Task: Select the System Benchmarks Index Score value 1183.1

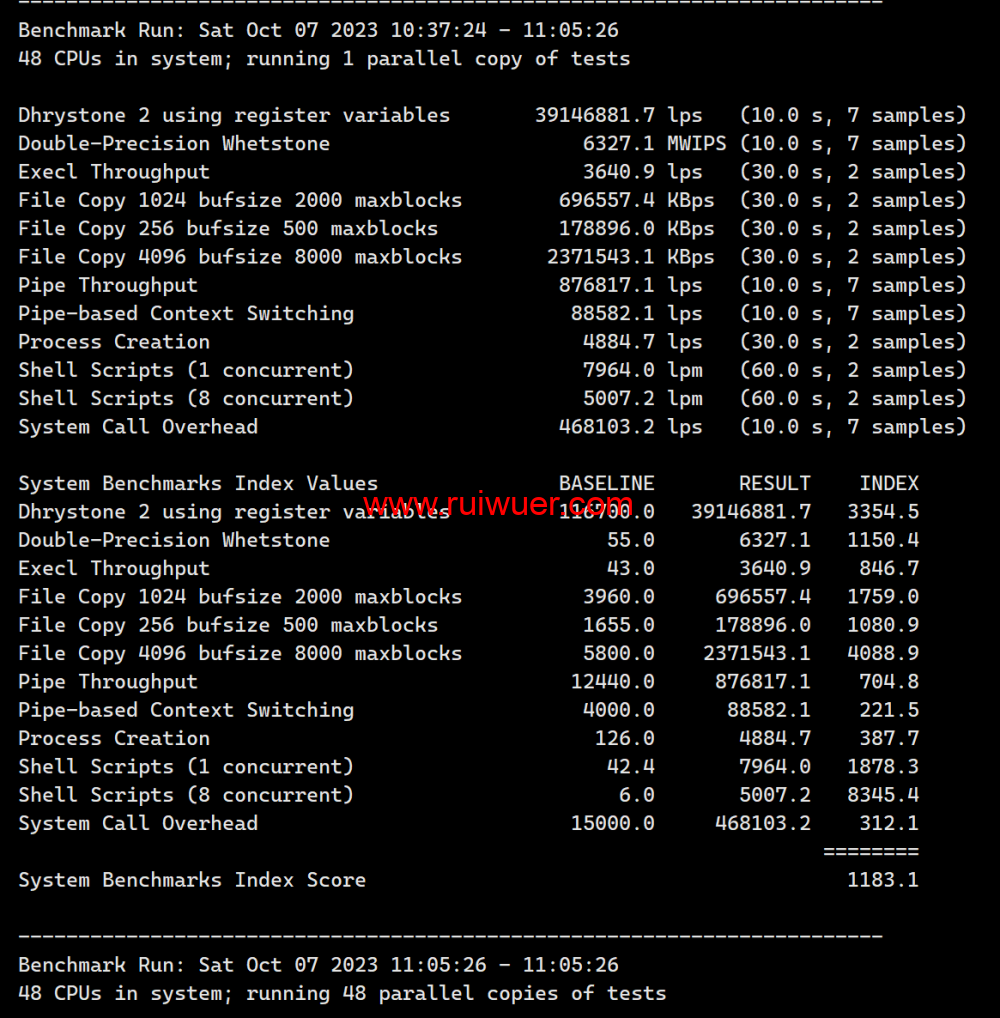Action: [882, 880]
